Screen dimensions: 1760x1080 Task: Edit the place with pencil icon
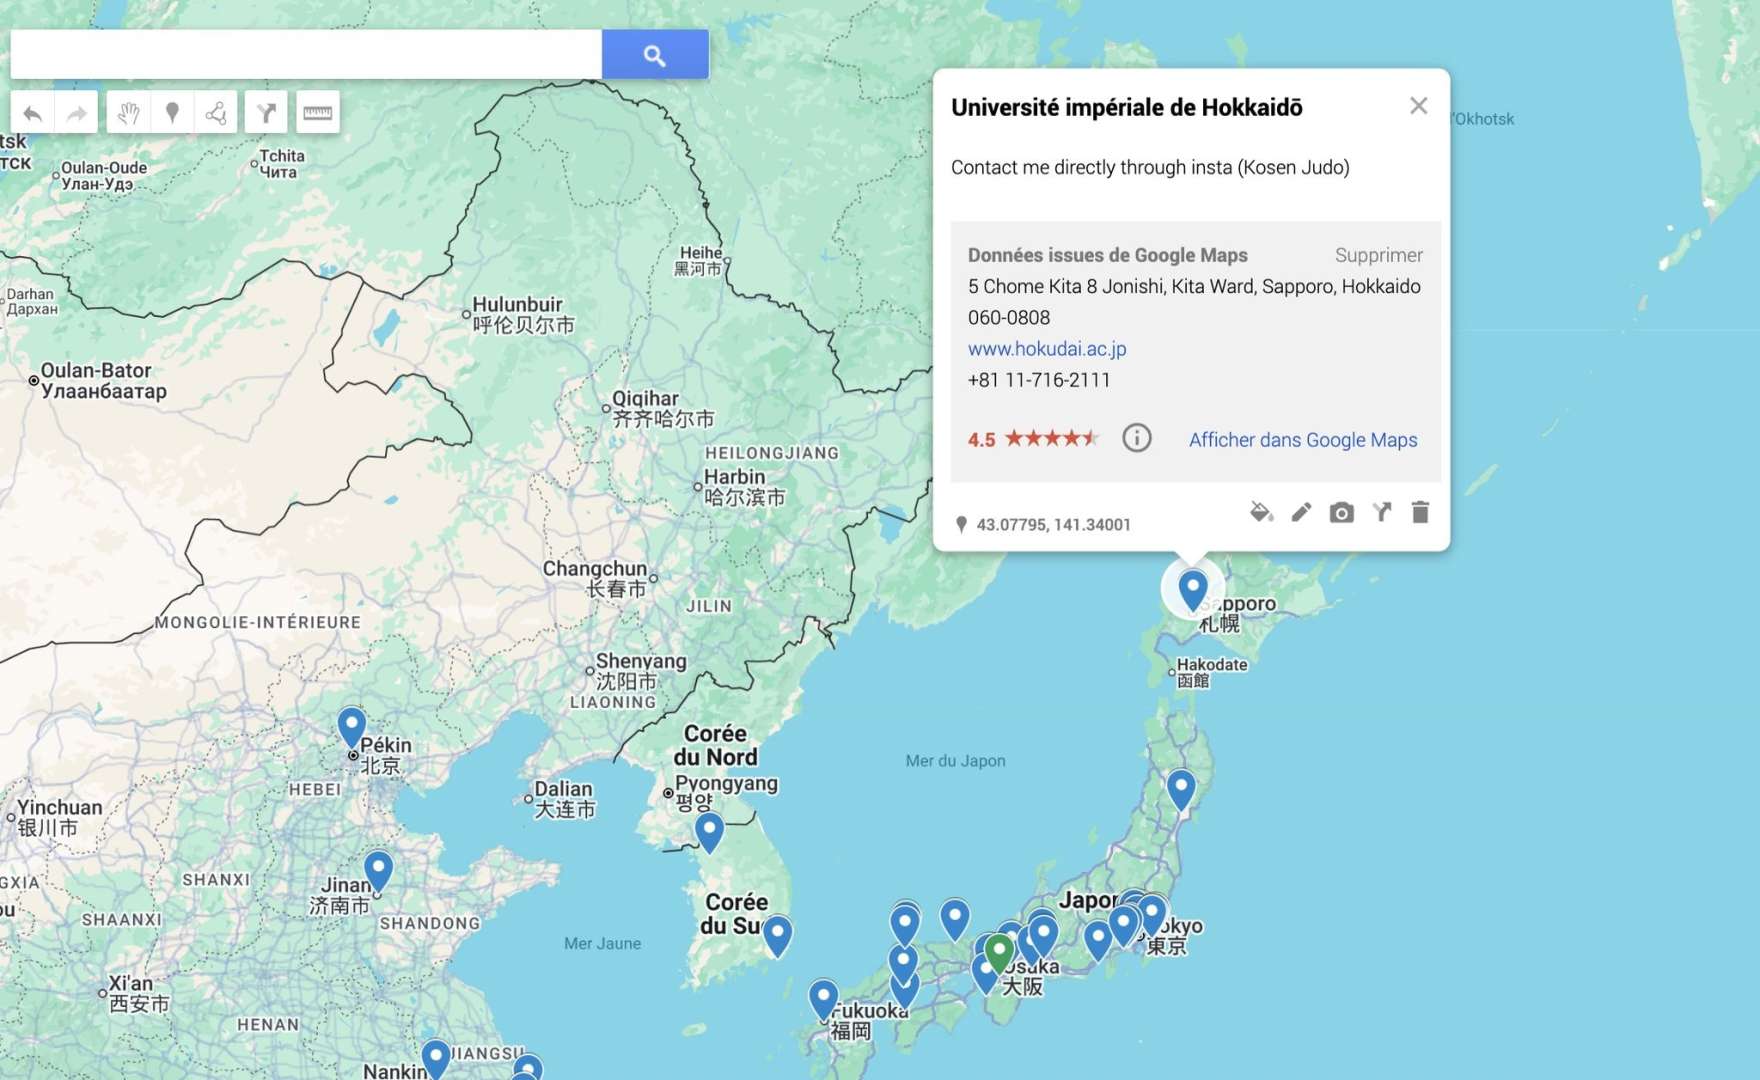click(x=1301, y=513)
